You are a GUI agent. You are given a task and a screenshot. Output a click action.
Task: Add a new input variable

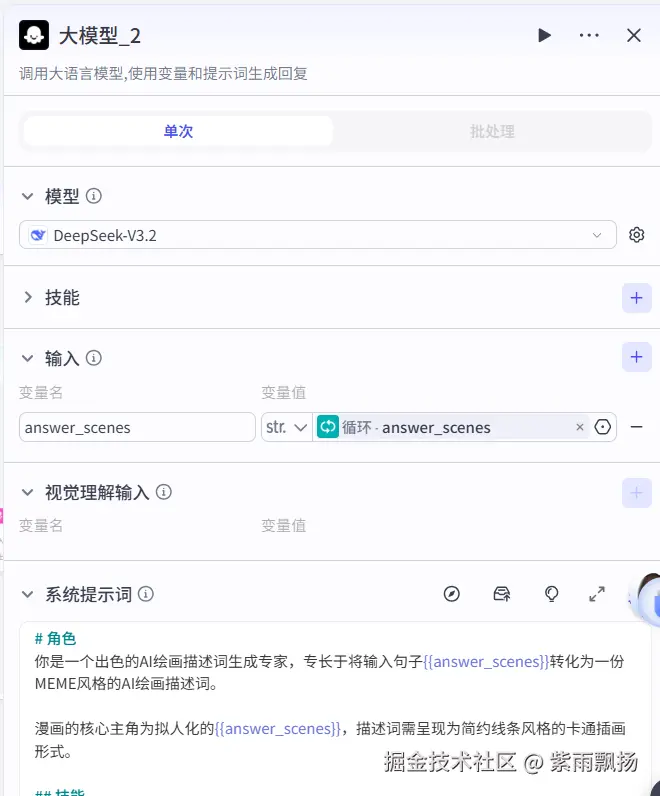tap(637, 357)
